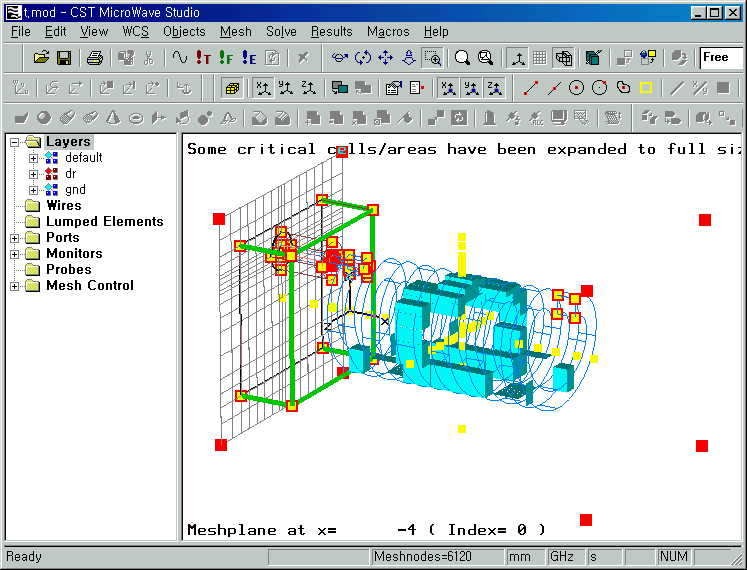The image size is (747, 570).
Task: Switch to Z mesh plane normal
Action: [309, 88]
